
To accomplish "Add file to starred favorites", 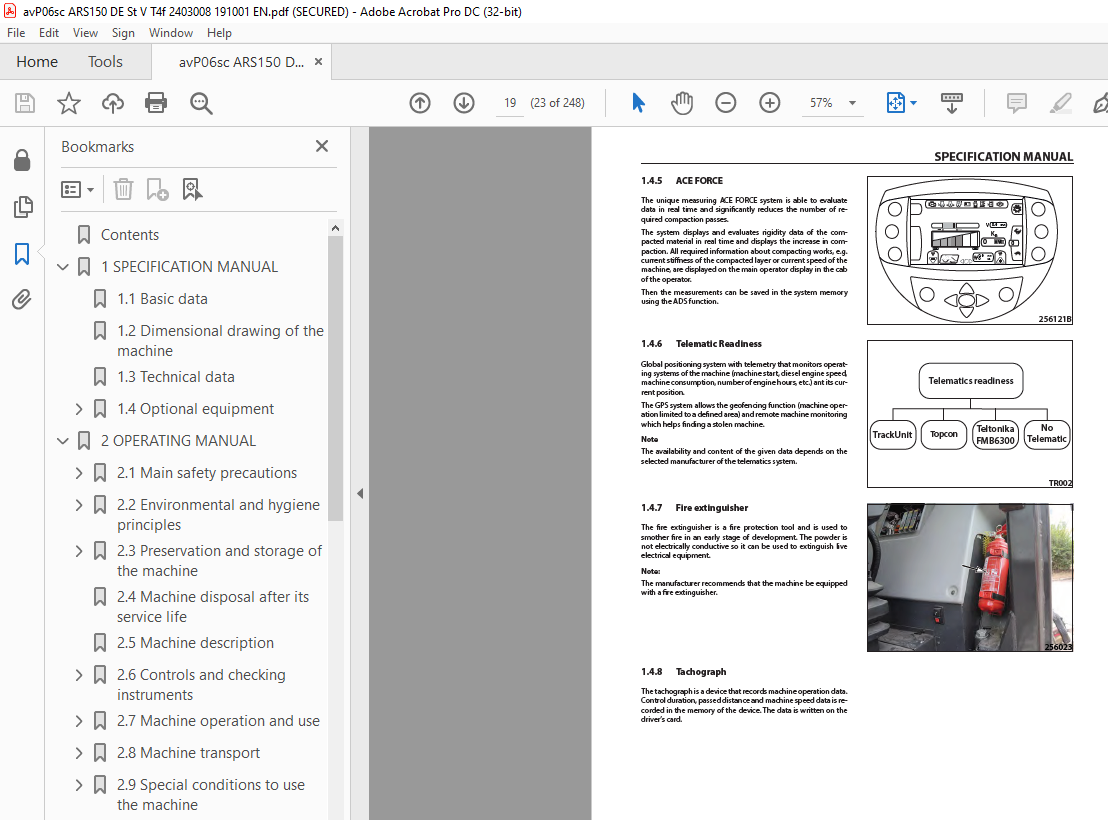I will click(x=69, y=103).
